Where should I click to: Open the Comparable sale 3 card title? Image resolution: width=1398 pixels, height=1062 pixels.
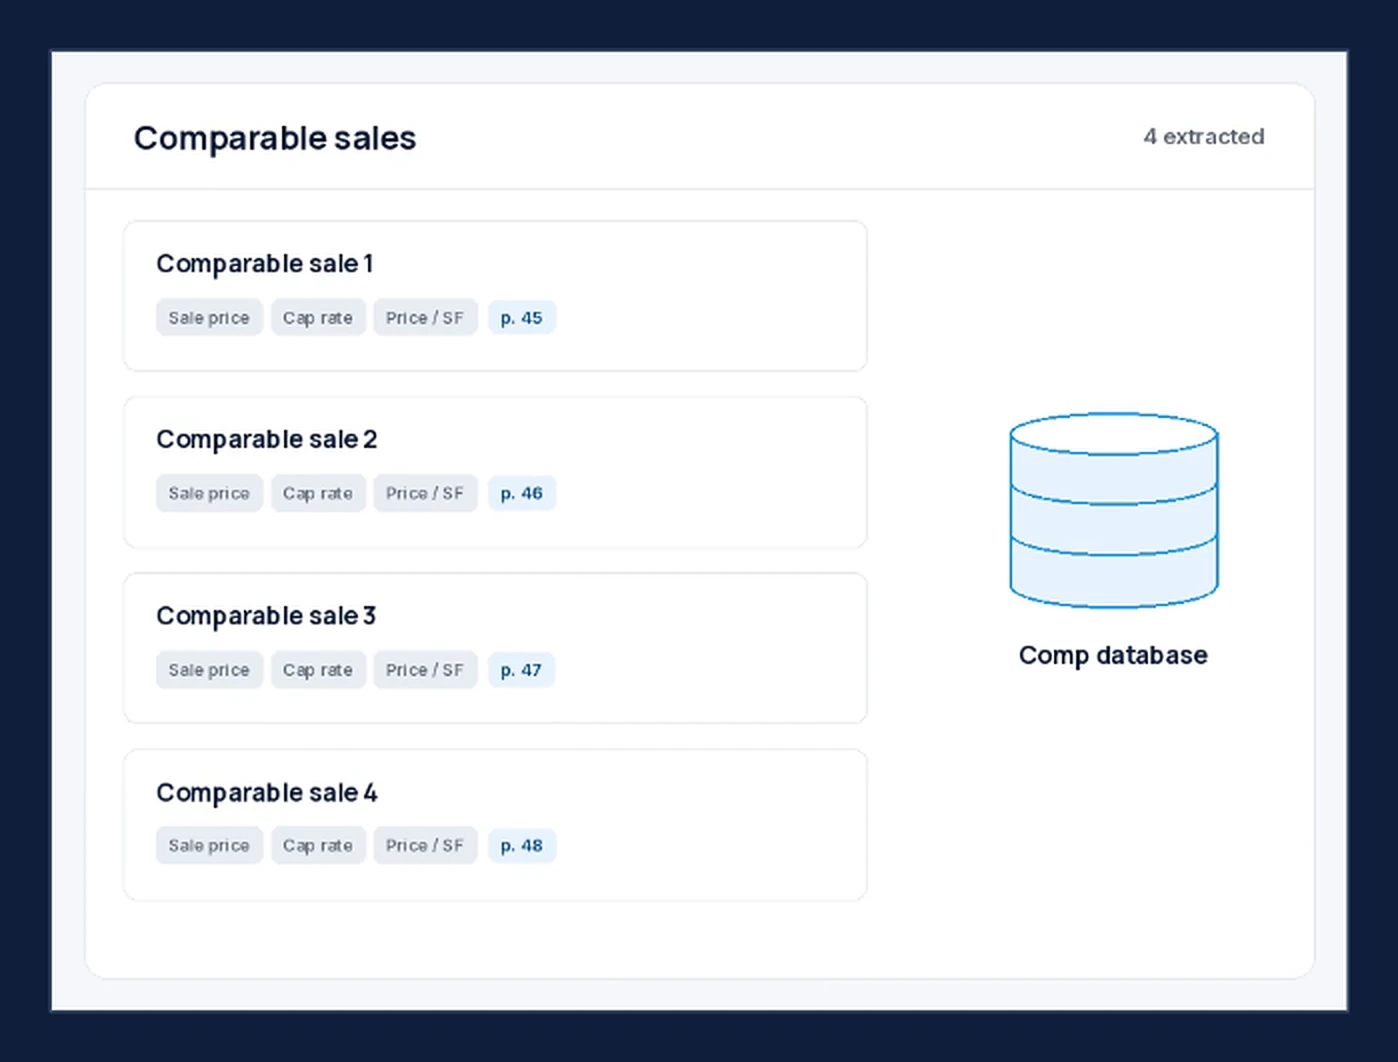[266, 616]
